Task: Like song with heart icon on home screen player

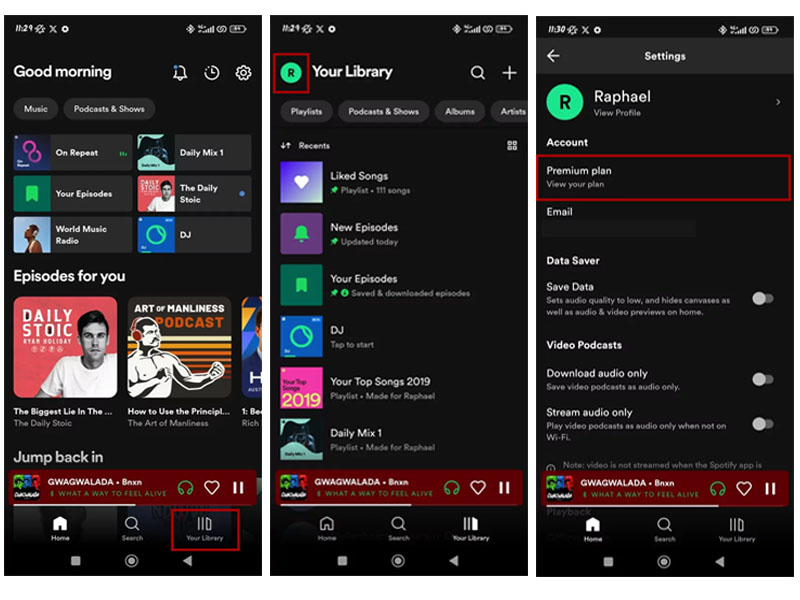Action: tap(212, 488)
